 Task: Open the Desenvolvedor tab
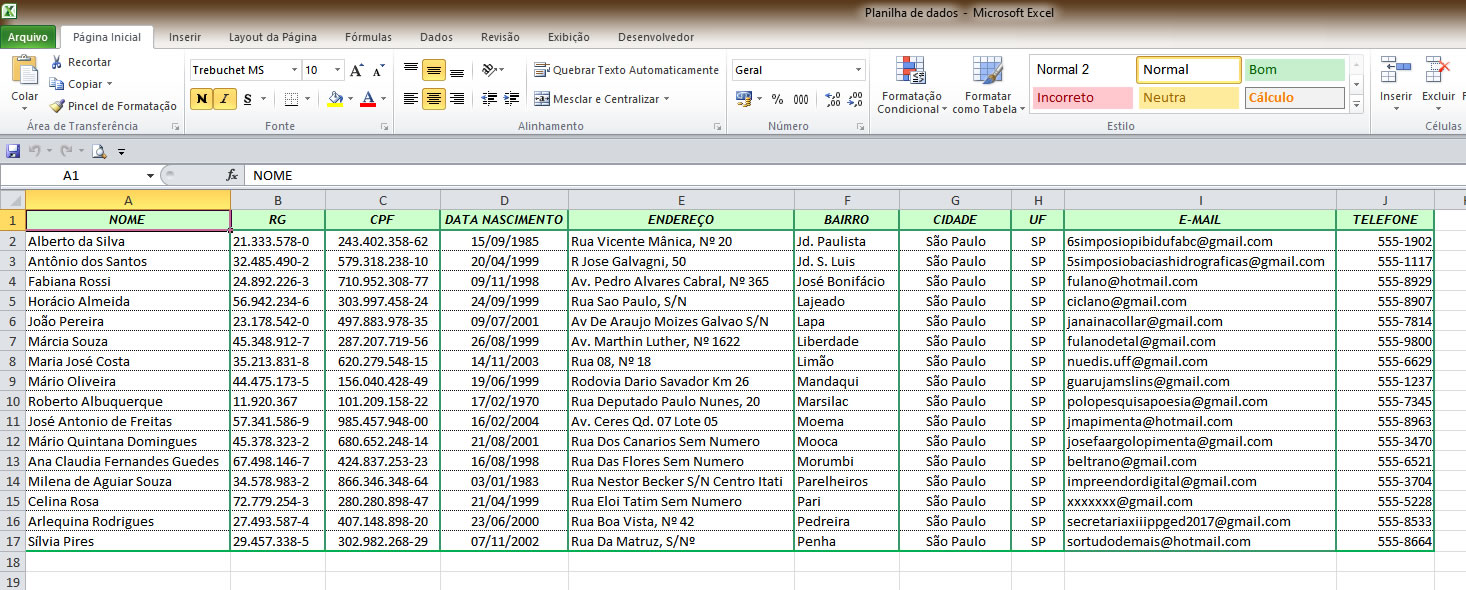(655, 37)
